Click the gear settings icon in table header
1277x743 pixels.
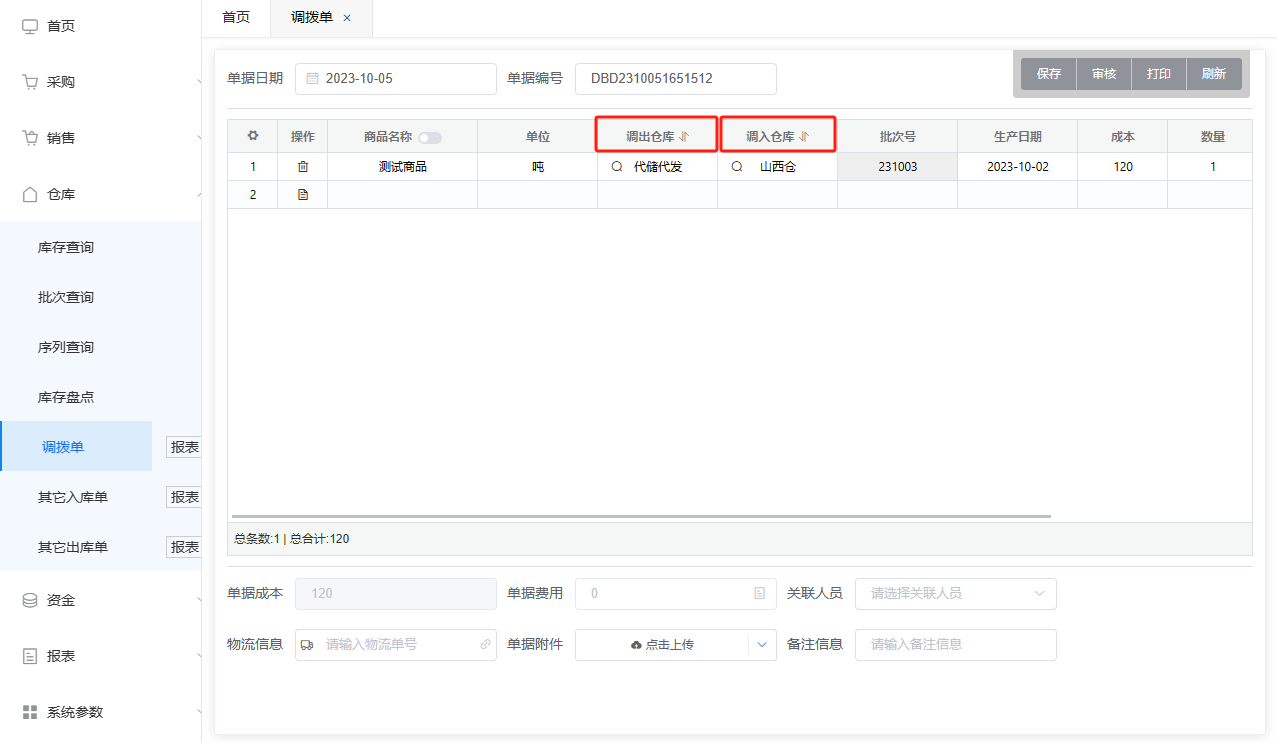(x=253, y=136)
